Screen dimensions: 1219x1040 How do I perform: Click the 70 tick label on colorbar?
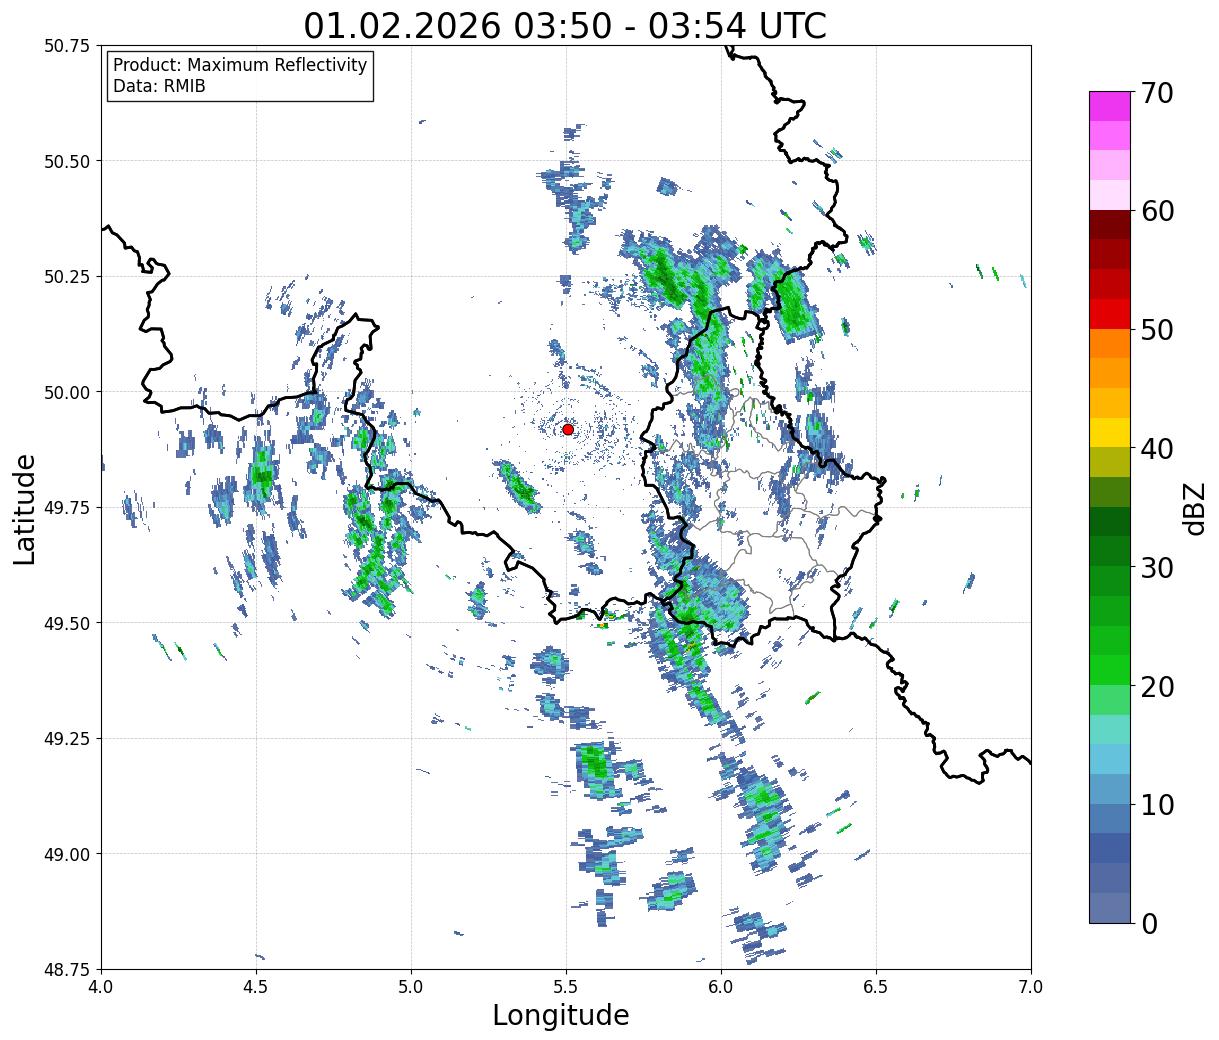tap(1158, 92)
